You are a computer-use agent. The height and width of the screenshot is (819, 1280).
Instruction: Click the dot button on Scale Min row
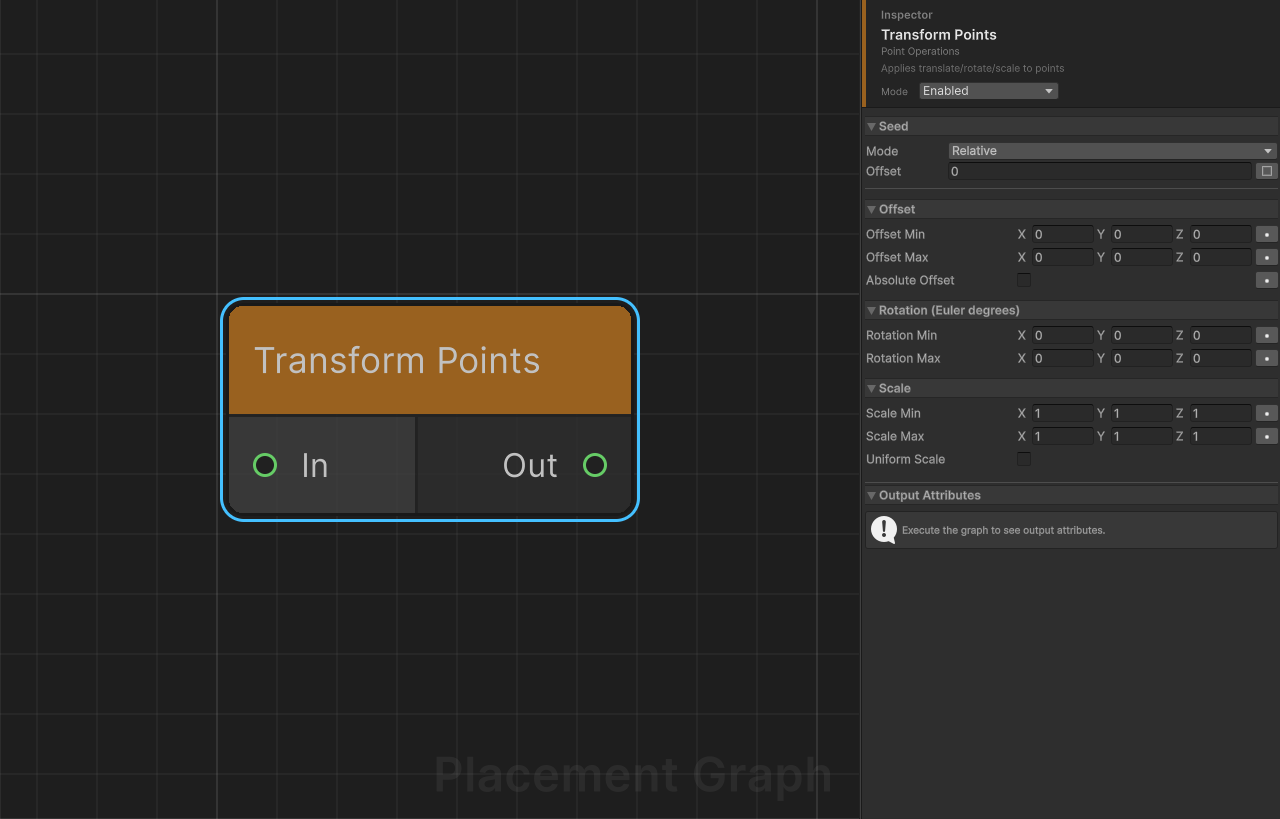[x=1267, y=413]
